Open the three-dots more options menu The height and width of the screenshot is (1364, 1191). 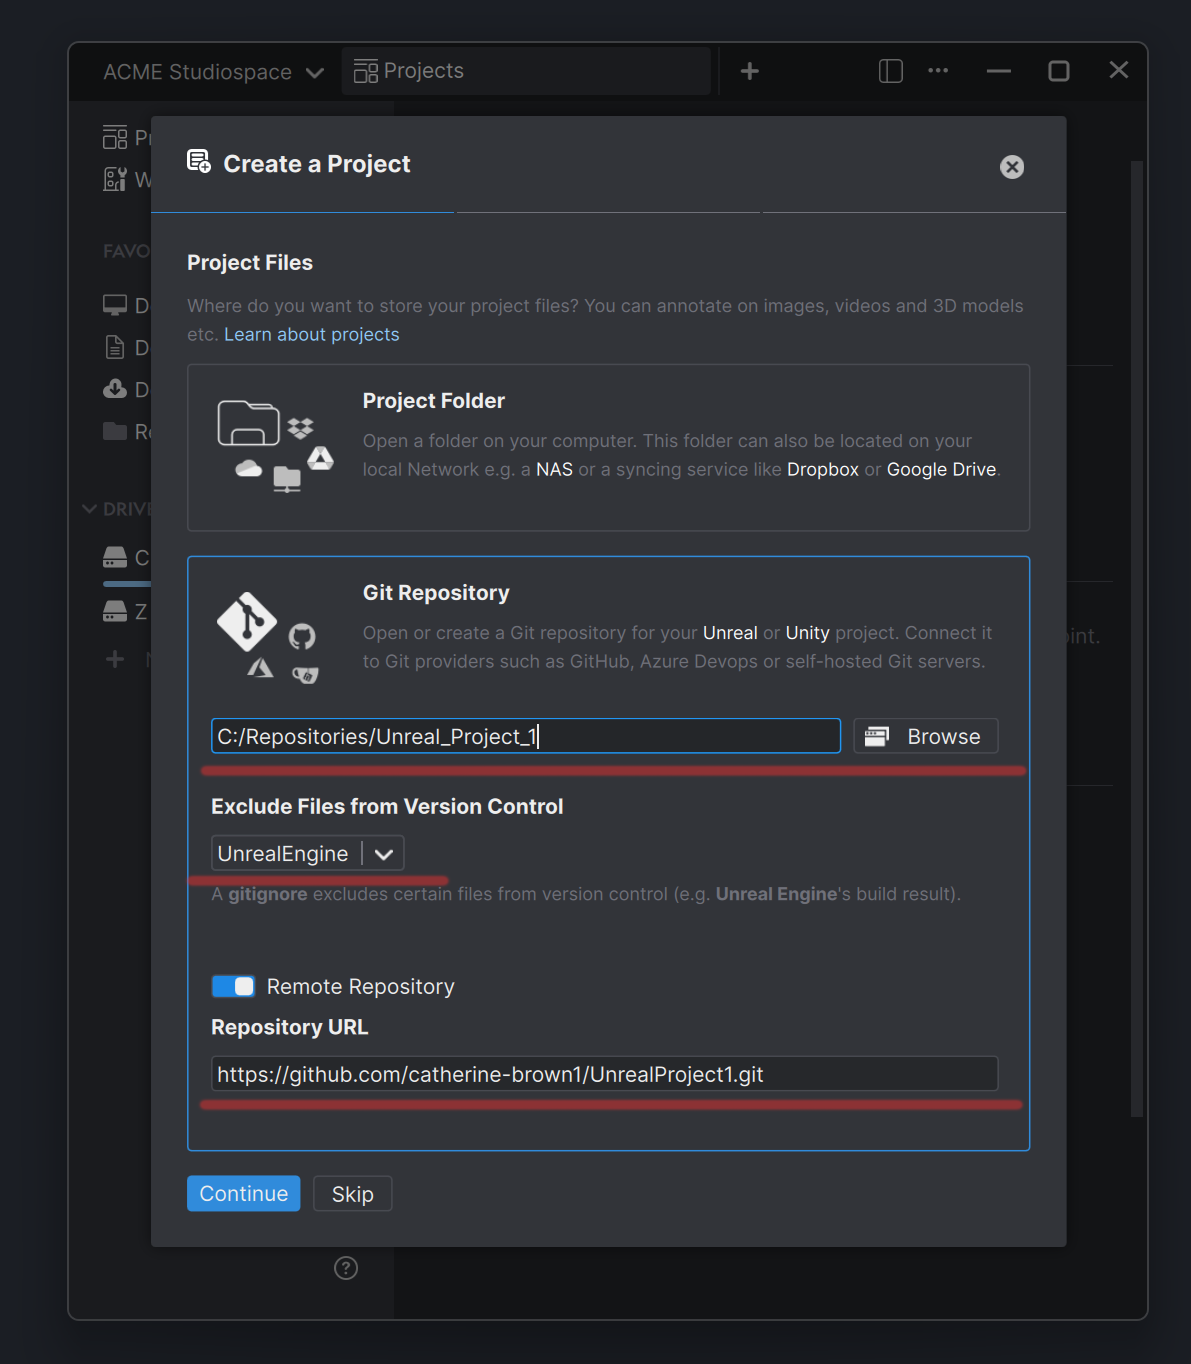tap(938, 71)
